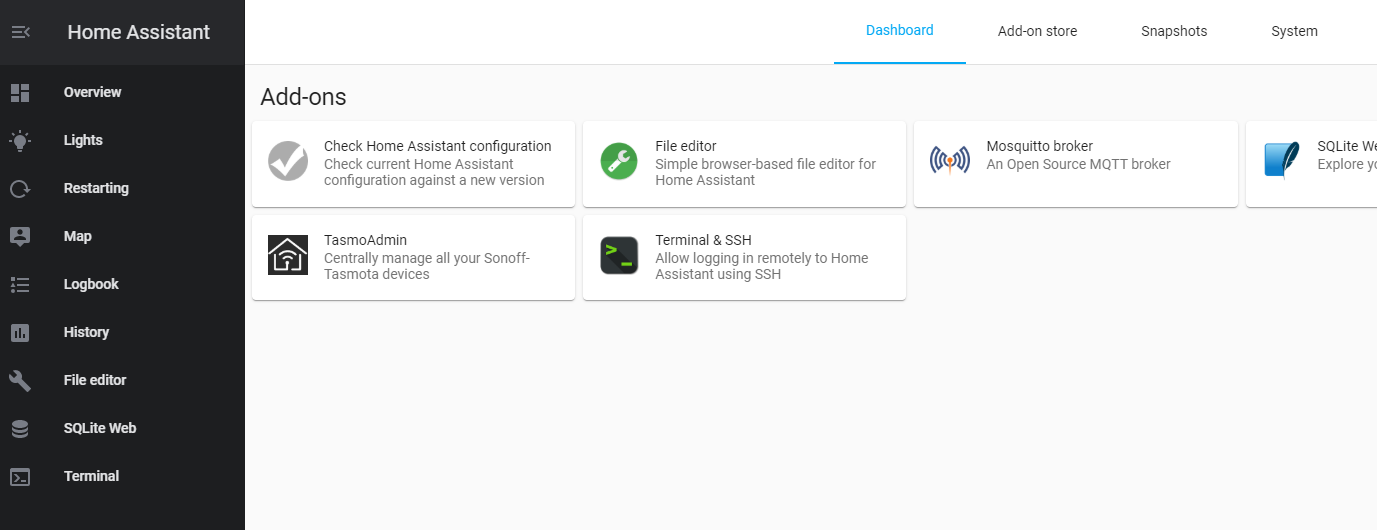The image size is (1377, 530).
Task: Go to the System tab
Action: click(x=1294, y=31)
